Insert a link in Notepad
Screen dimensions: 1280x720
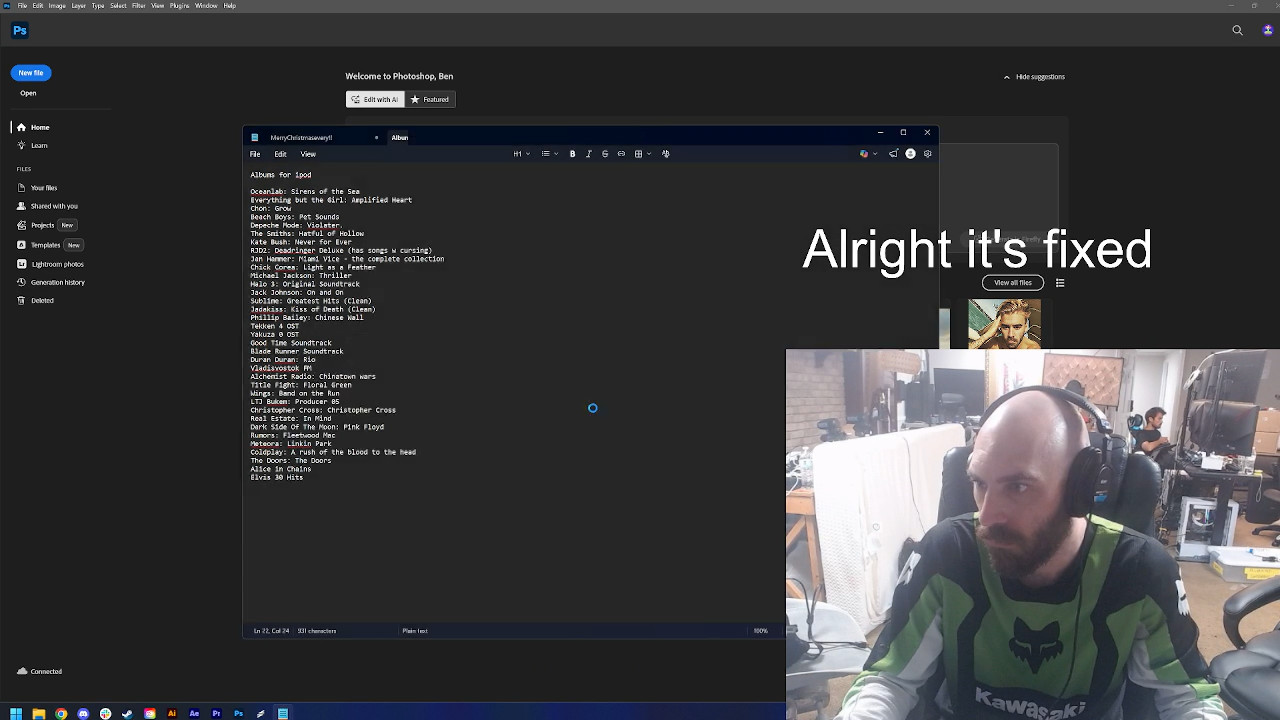coord(621,154)
